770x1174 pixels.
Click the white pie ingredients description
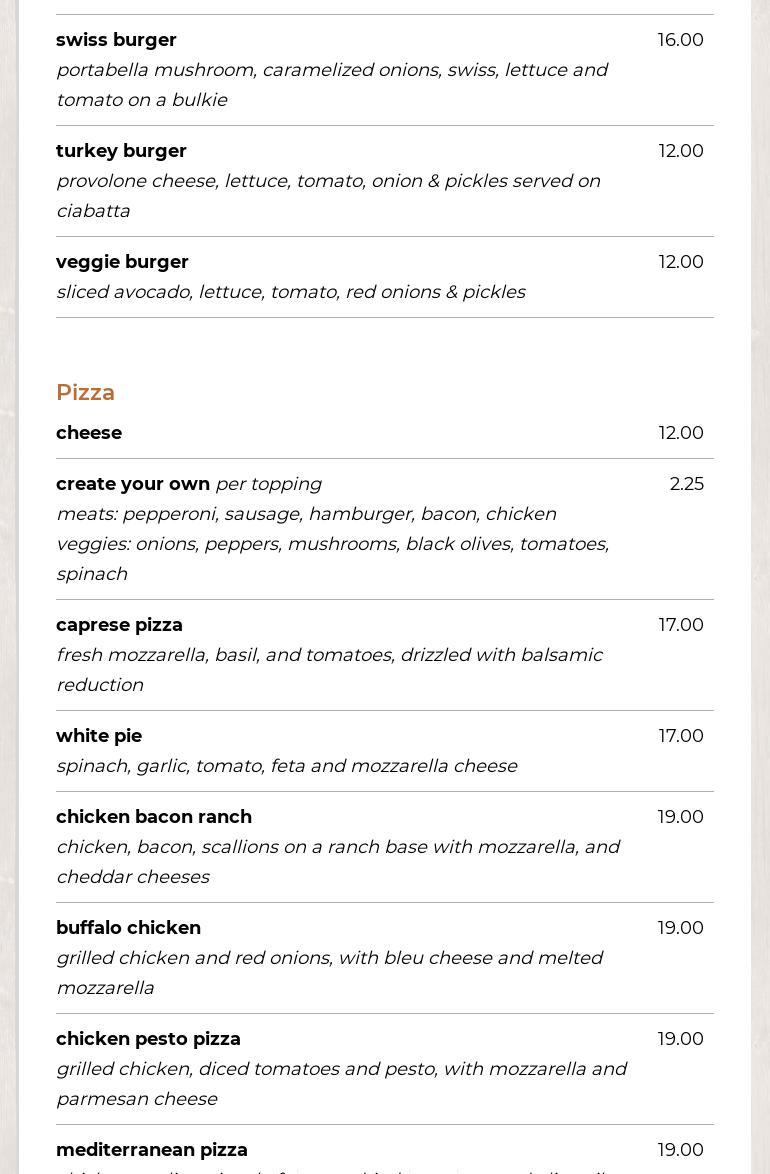[286, 766]
